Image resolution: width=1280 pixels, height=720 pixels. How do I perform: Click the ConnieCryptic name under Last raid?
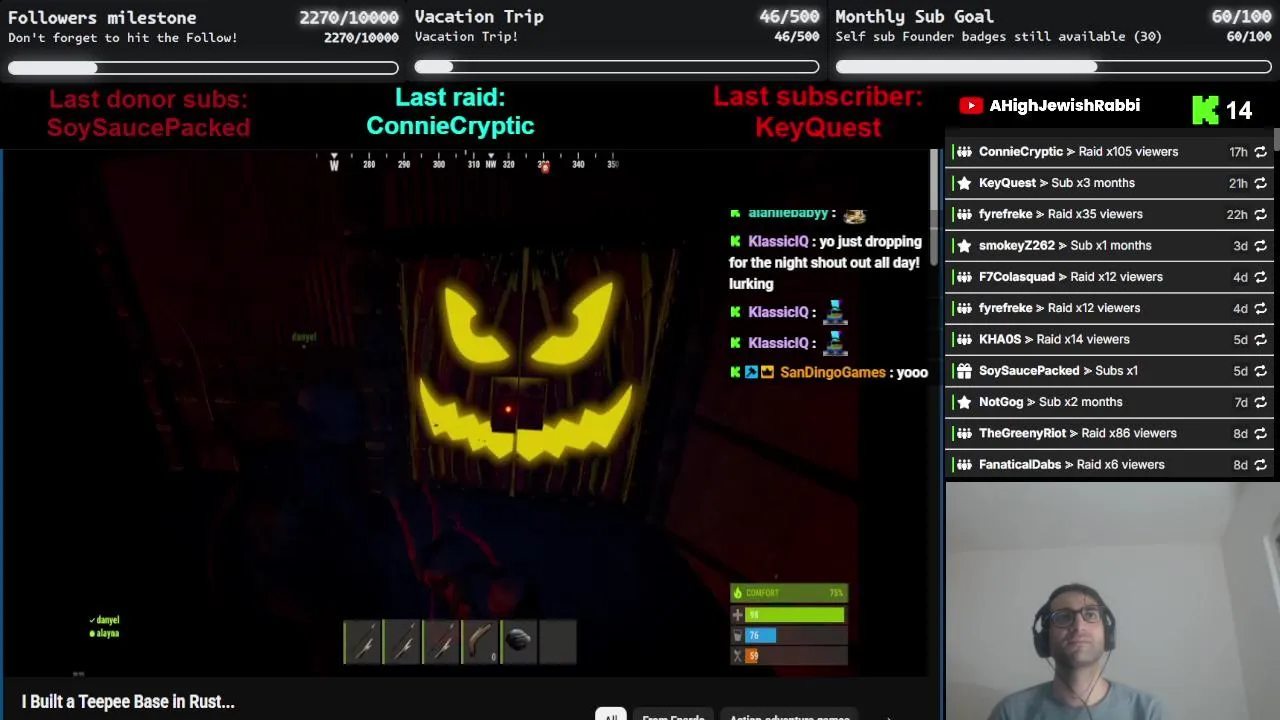(450, 126)
